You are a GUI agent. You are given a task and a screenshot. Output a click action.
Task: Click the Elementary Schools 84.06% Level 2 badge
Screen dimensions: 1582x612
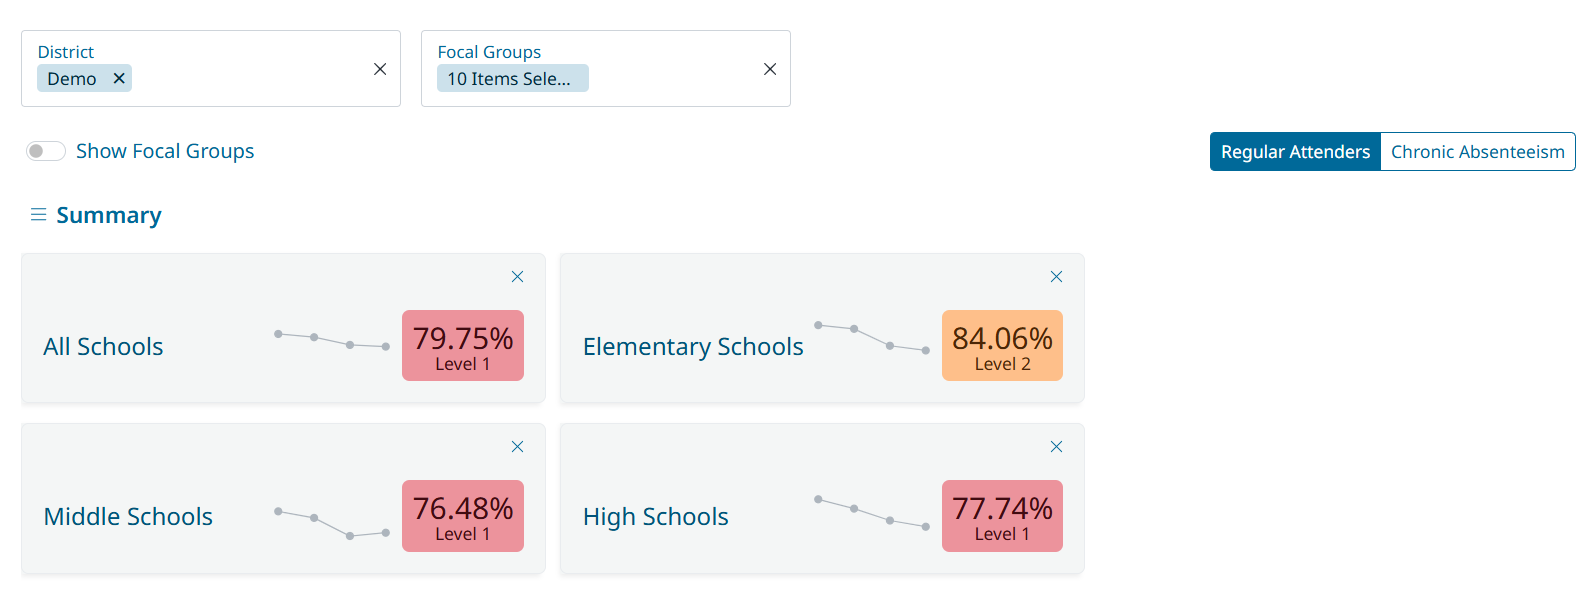(1002, 346)
